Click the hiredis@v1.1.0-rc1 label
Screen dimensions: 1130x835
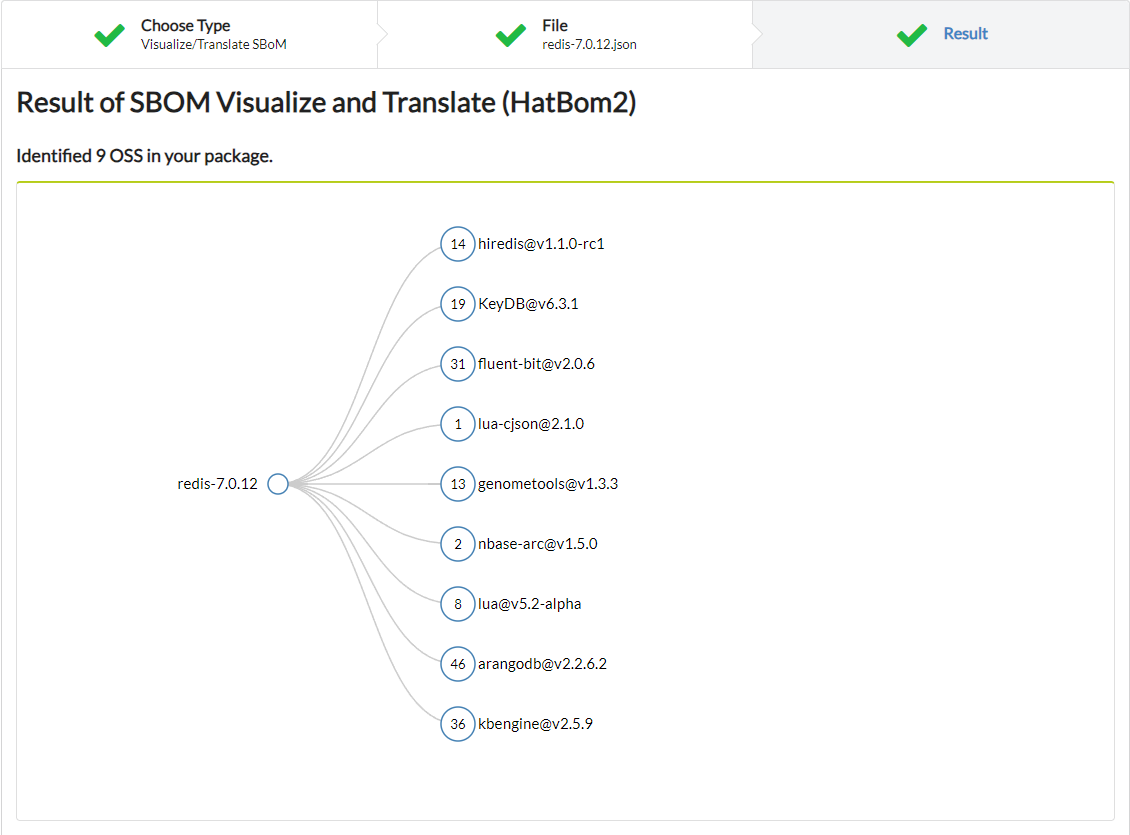click(541, 244)
